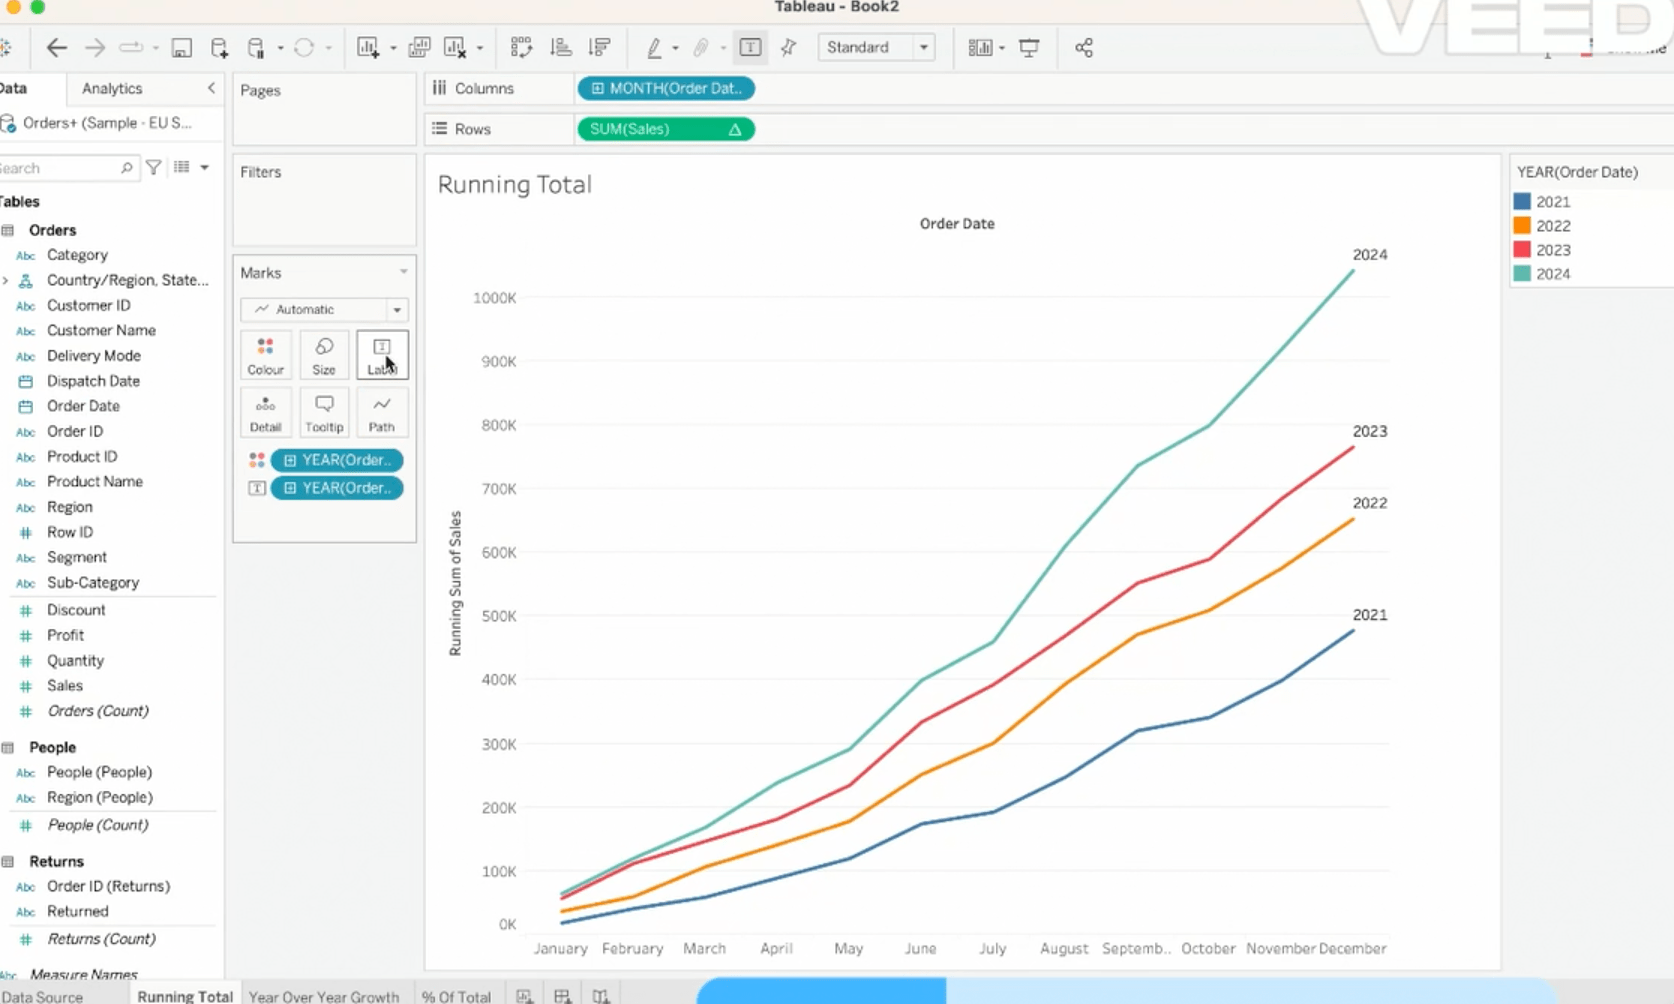Collapse the Orders table

coord(8,230)
